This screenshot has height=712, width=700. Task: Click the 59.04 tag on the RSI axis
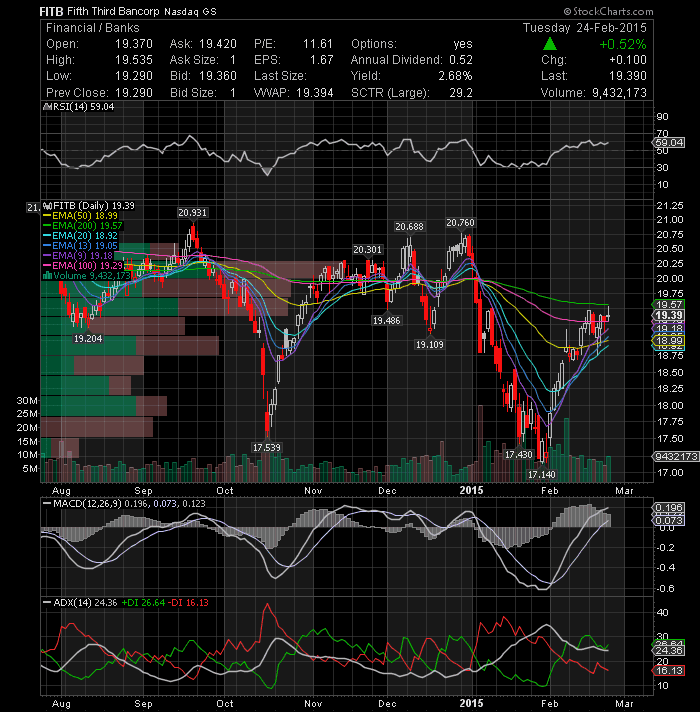pos(669,143)
